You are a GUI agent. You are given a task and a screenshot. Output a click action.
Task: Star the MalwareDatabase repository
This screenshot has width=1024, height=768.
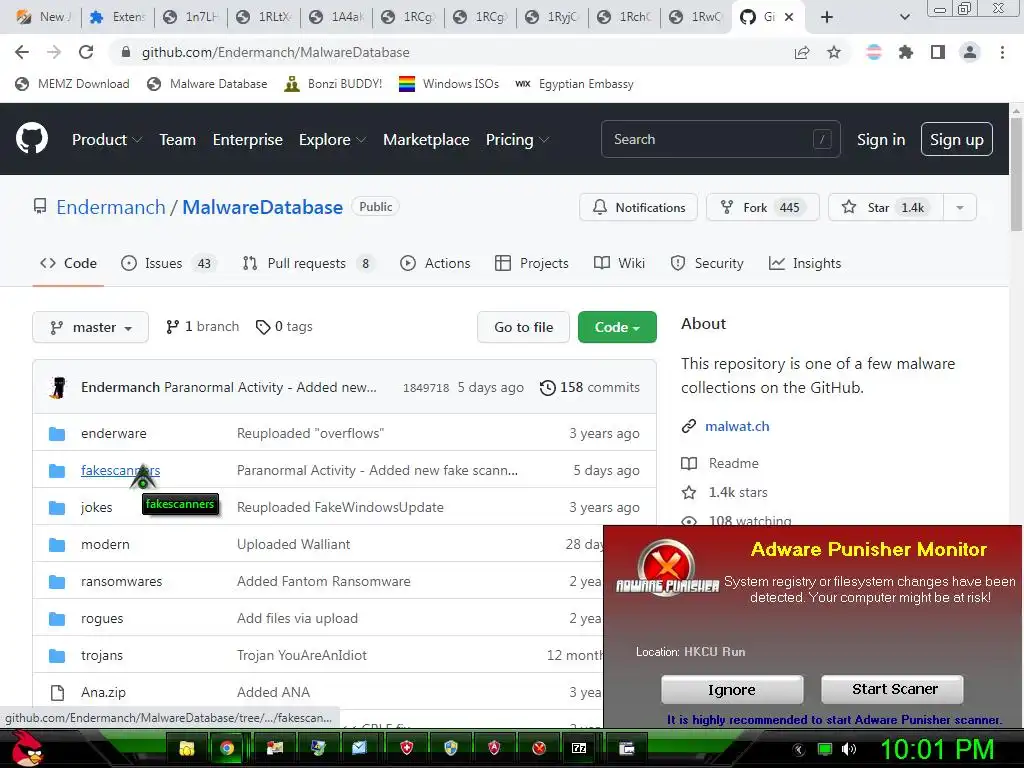tap(886, 208)
